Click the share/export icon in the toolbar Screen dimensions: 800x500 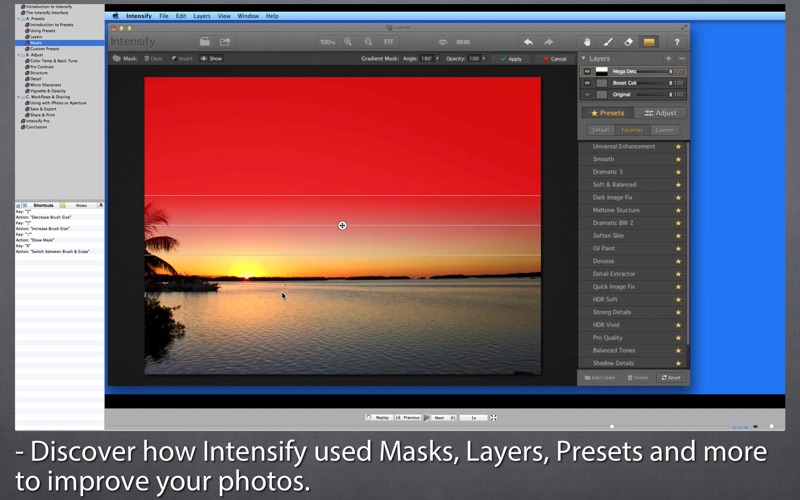click(x=225, y=42)
